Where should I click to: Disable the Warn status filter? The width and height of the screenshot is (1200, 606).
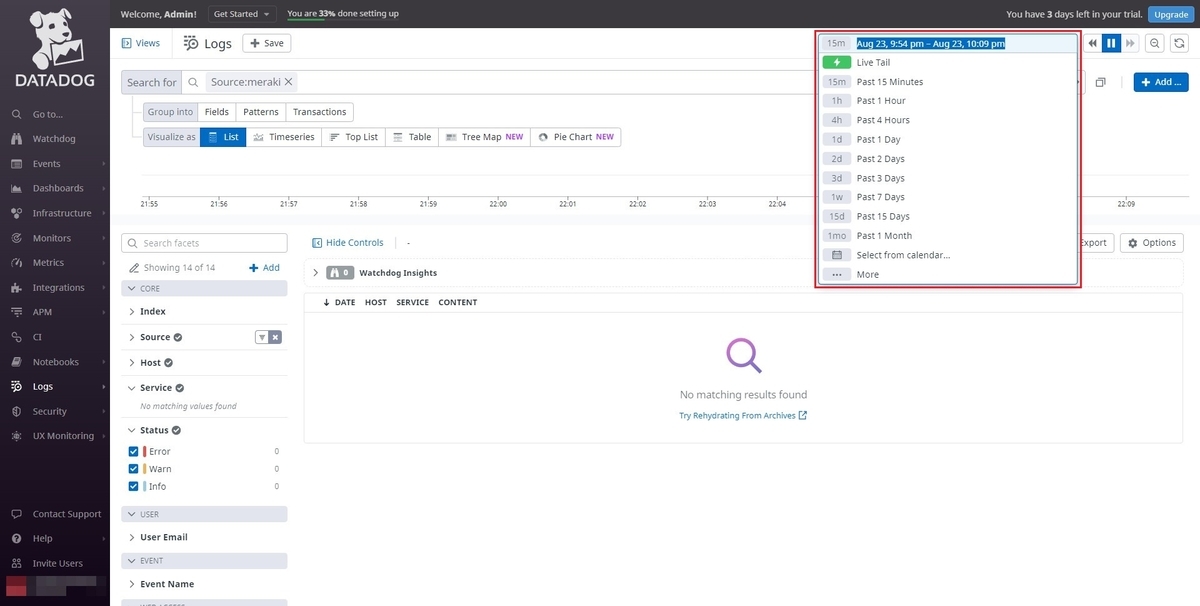pos(133,468)
